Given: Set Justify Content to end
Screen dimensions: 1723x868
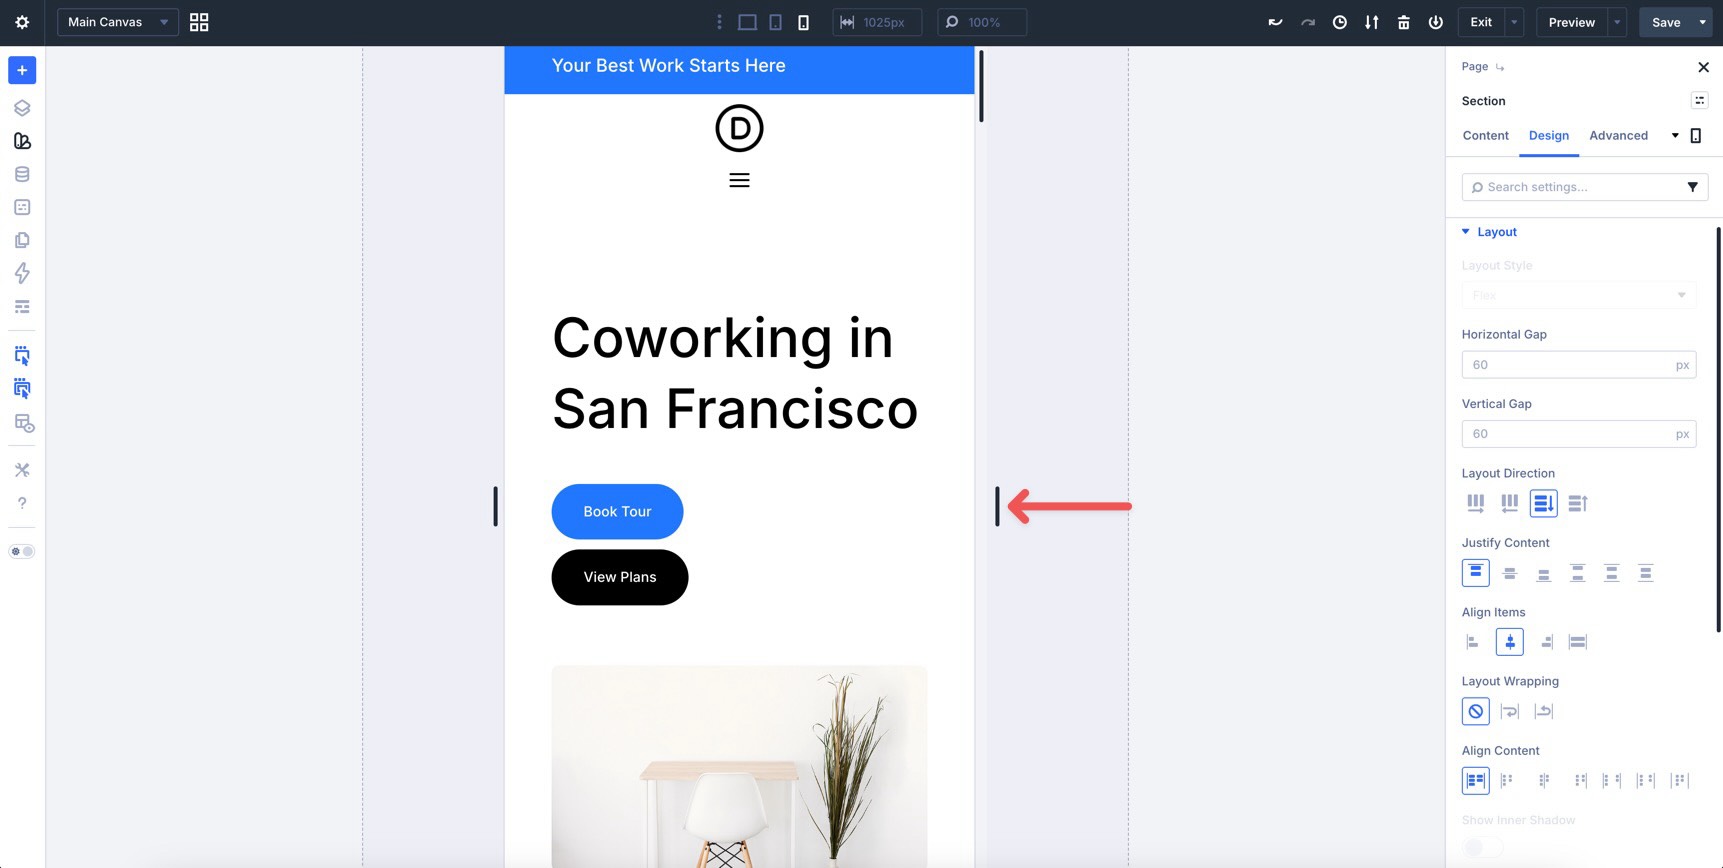Looking at the screenshot, I should [x=1543, y=573].
